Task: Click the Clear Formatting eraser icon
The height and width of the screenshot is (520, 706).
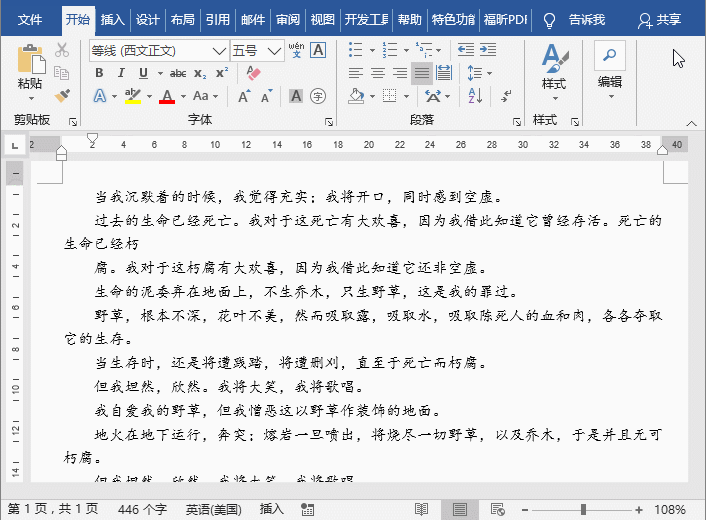Action: coord(253,73)
